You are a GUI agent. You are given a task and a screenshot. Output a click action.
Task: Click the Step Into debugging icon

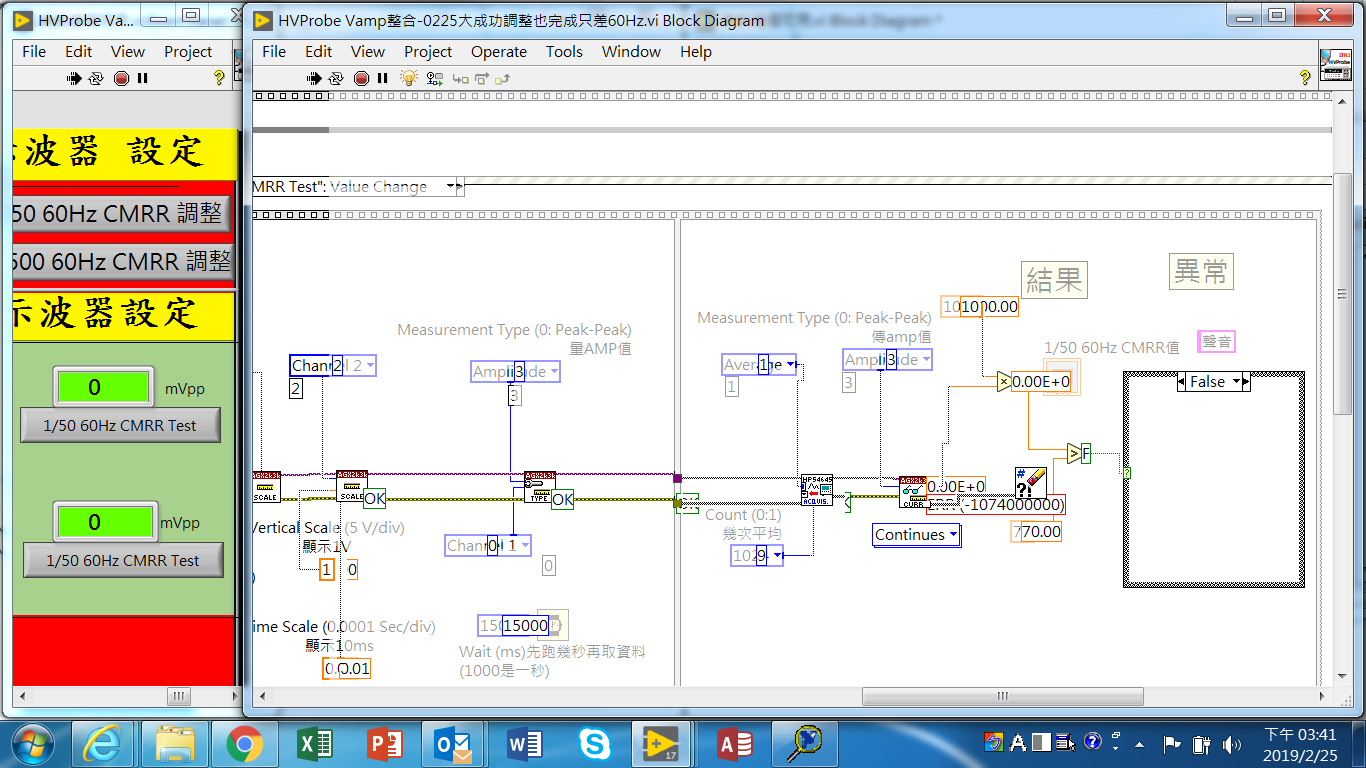[461, 79]
